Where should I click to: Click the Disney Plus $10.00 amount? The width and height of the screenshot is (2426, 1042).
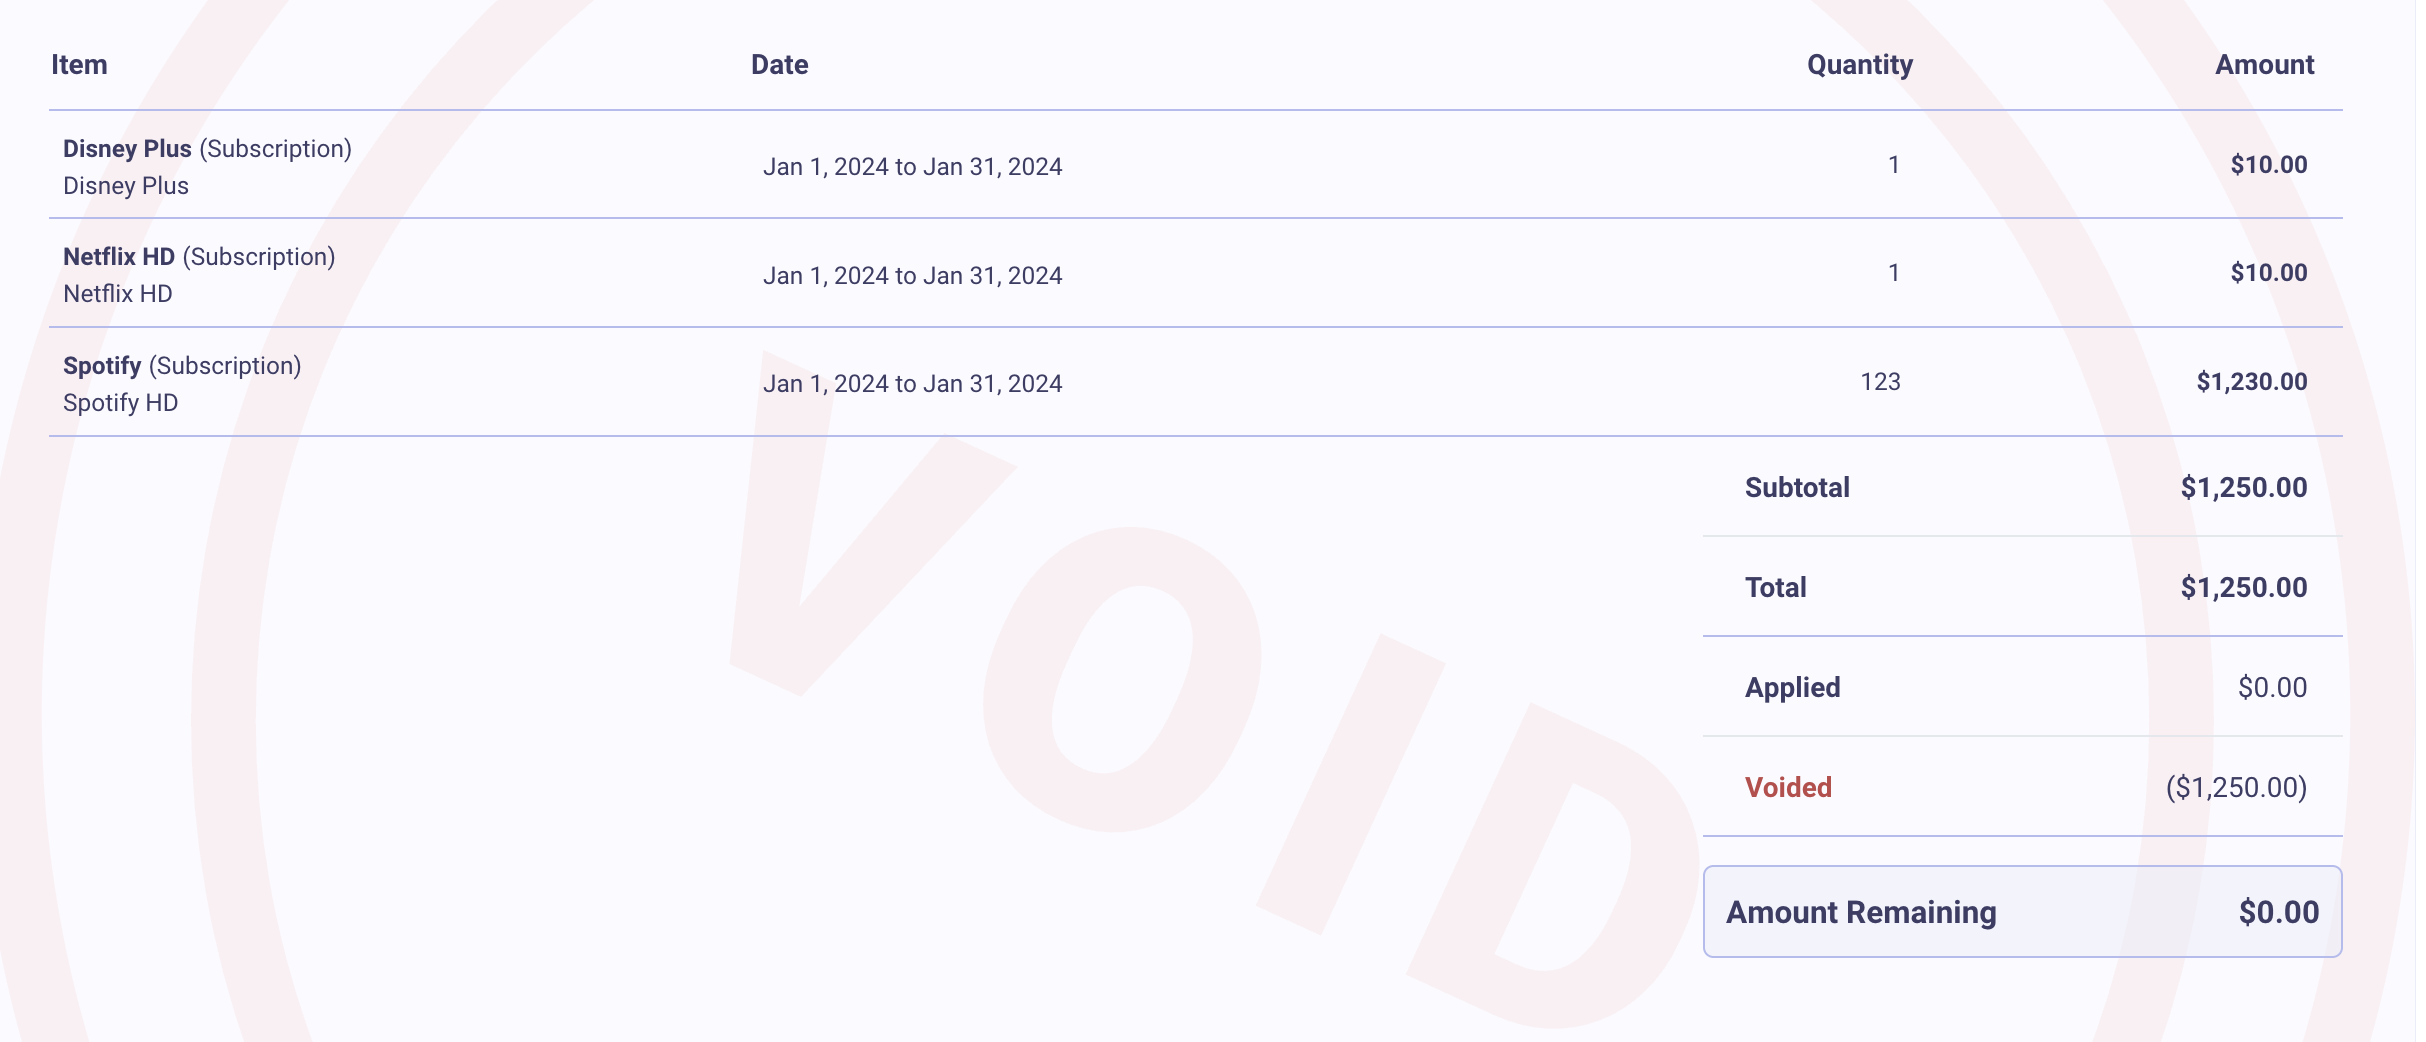coord(2269,165)
